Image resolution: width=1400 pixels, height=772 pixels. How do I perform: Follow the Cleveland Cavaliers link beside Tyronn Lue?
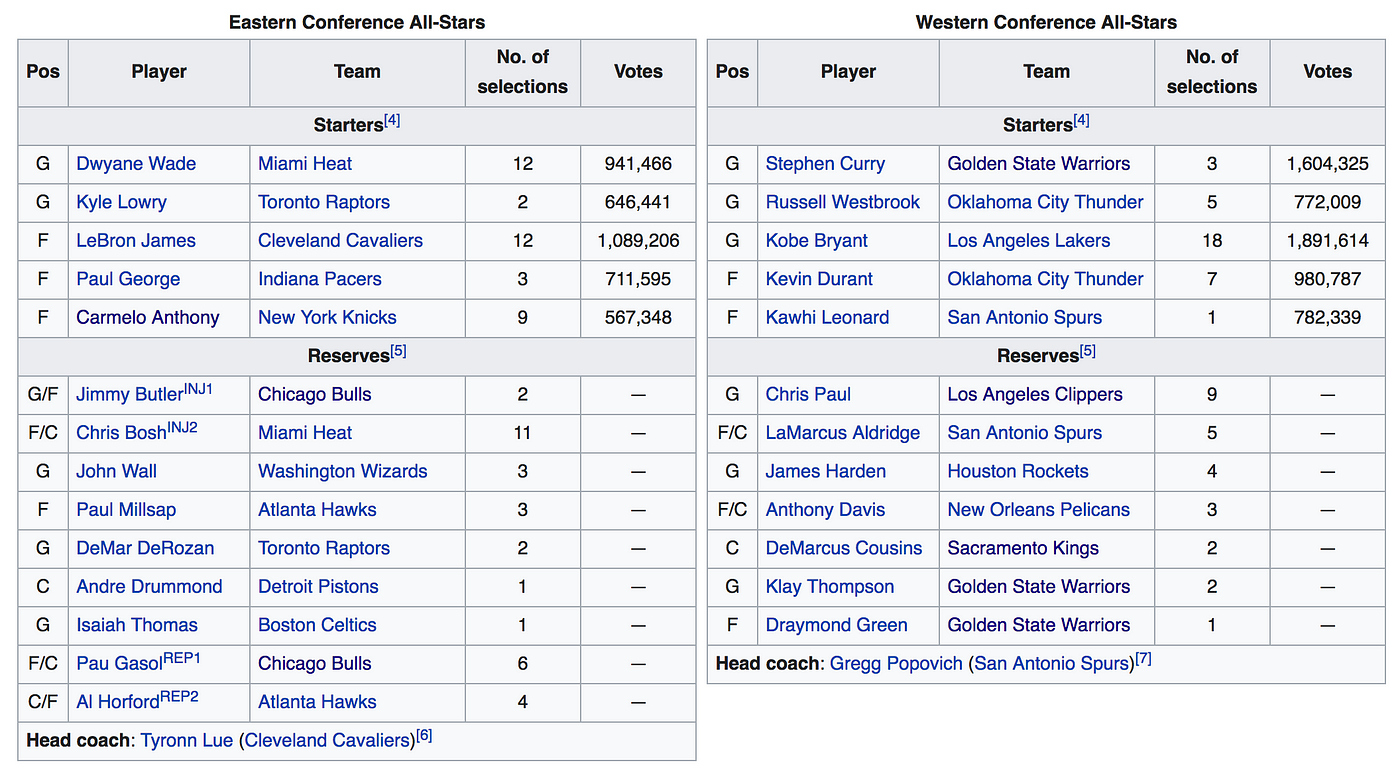pyautogui.click(x=328, y=741)
